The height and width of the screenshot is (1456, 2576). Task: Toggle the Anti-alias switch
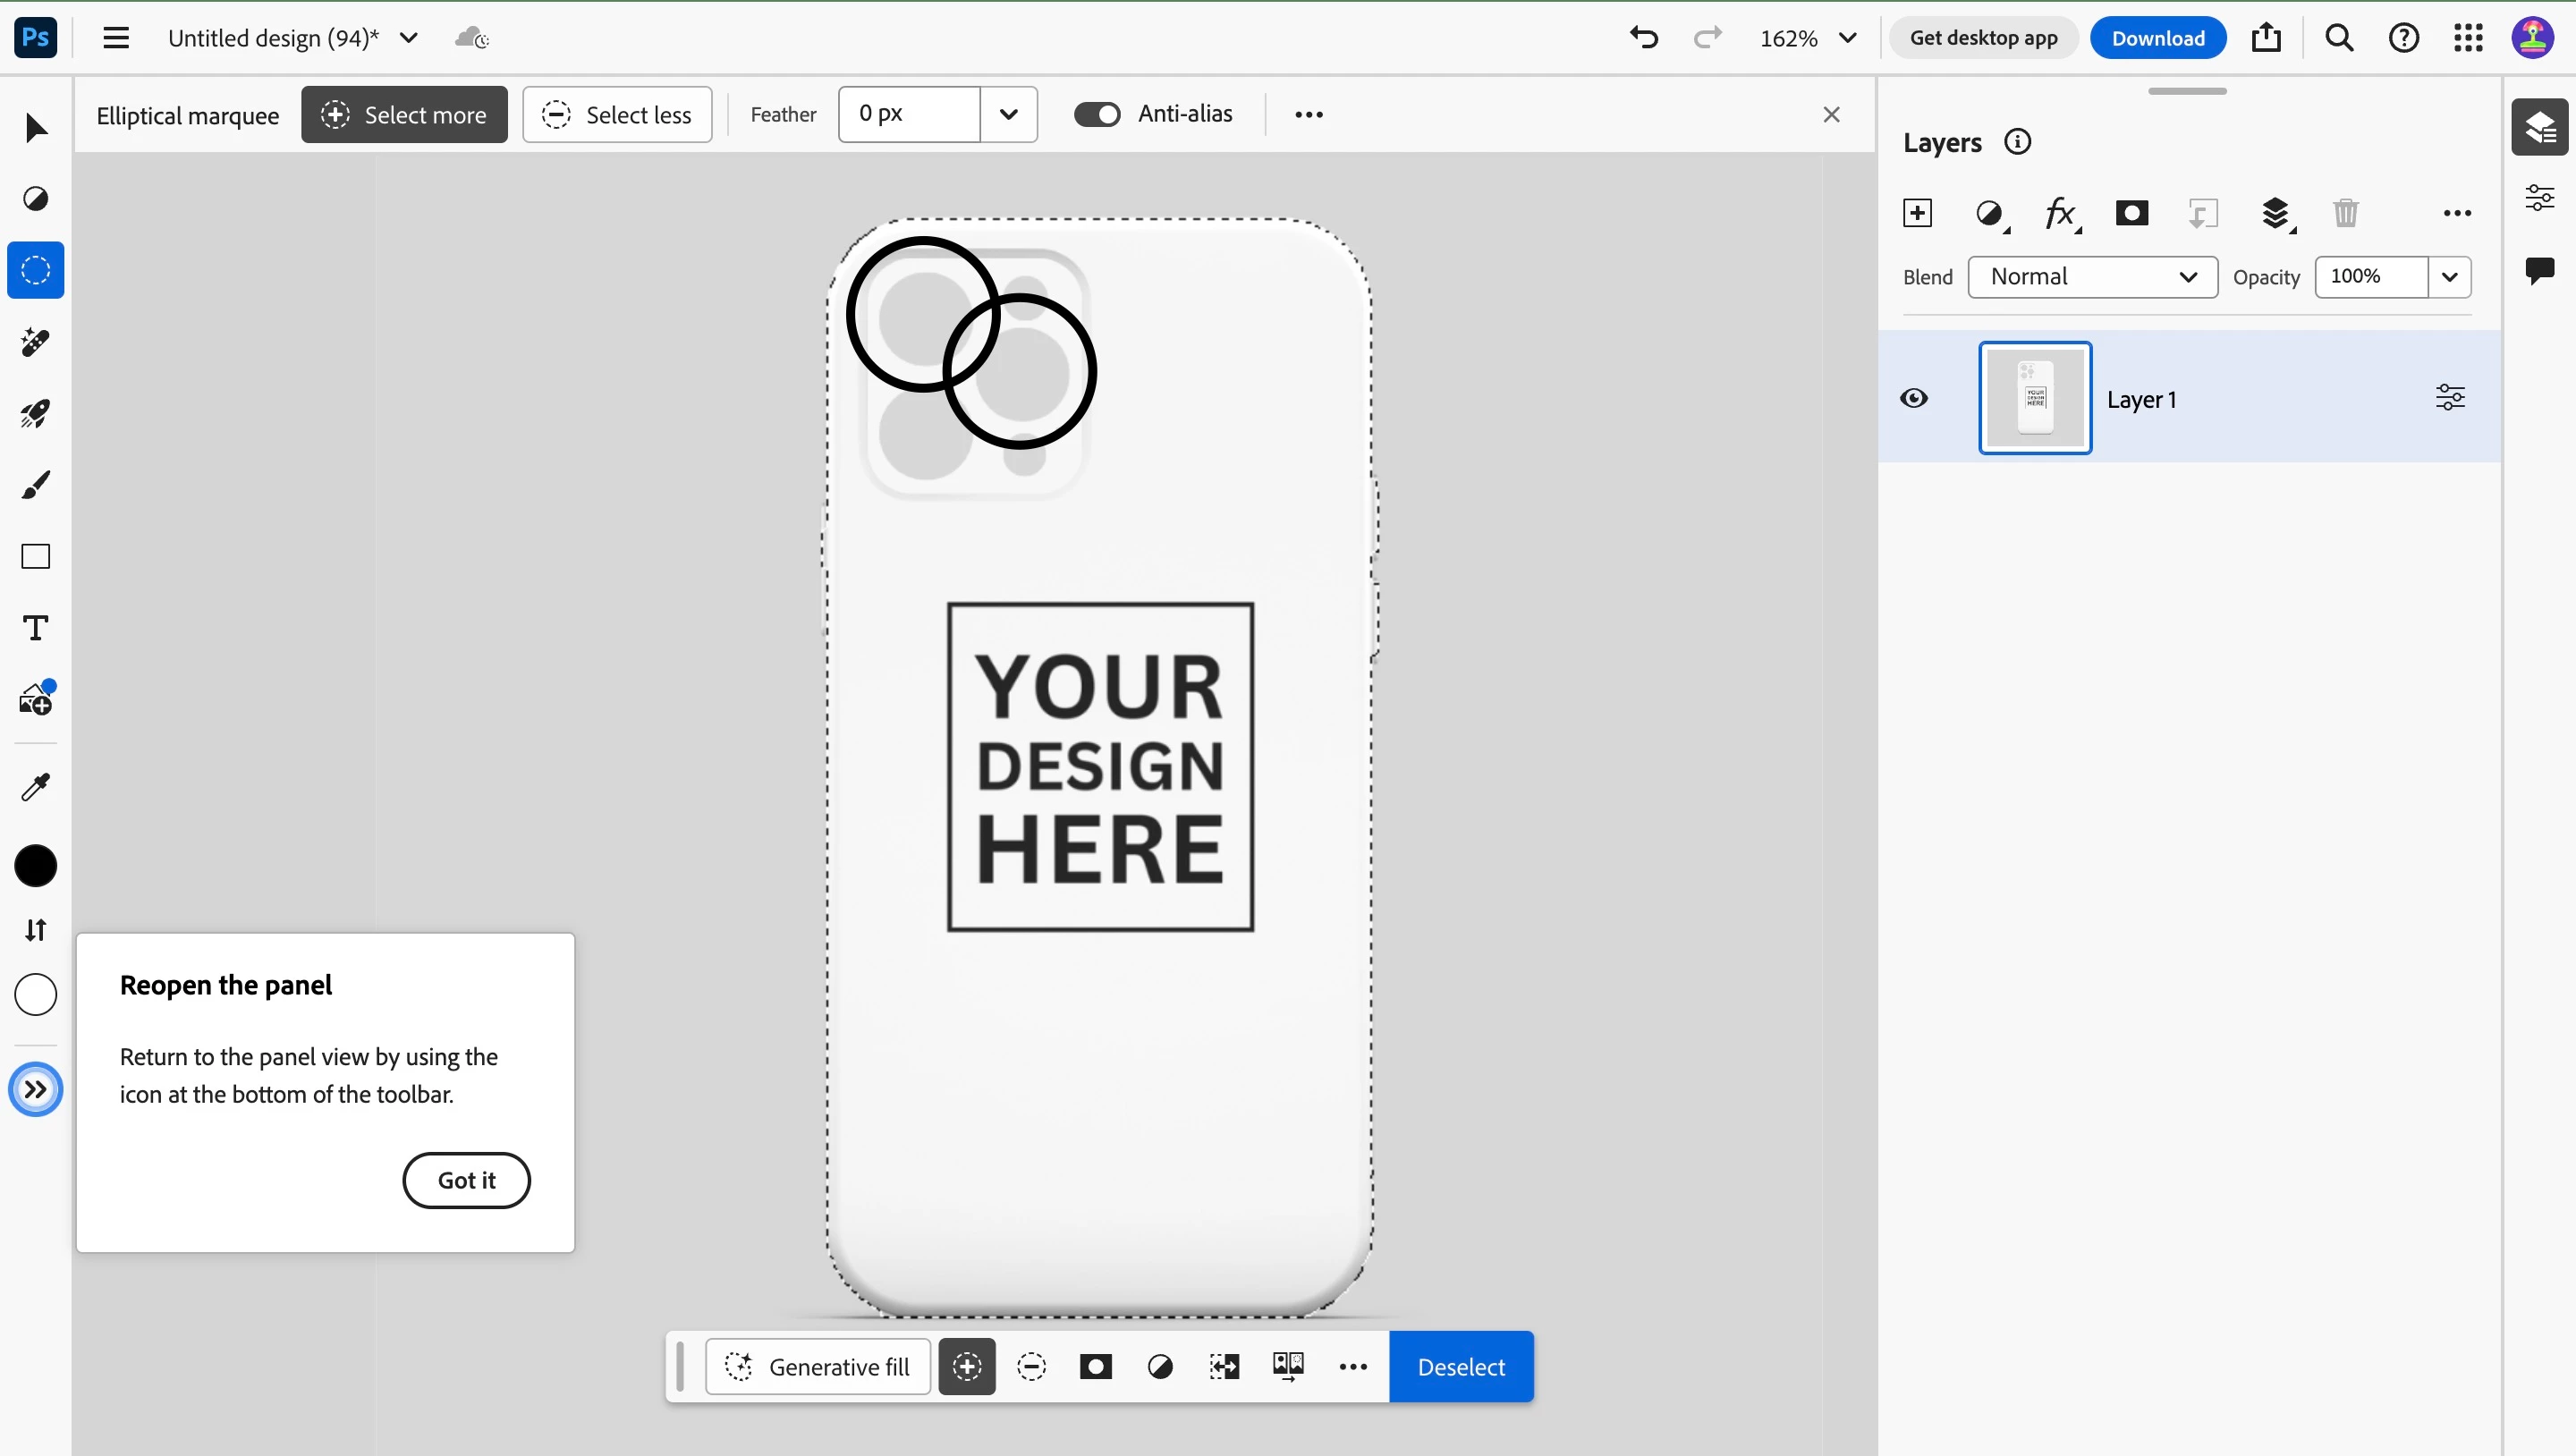(1097, 114)
